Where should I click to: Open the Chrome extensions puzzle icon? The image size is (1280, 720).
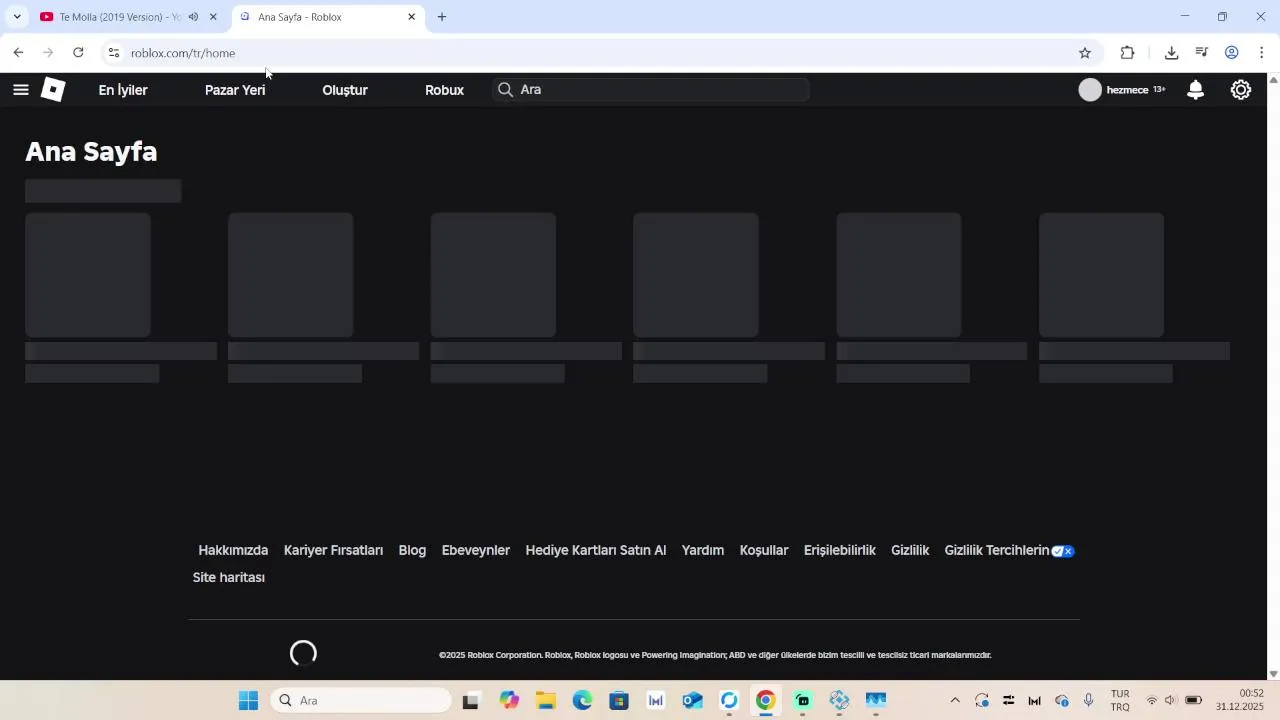(1127, 53)
